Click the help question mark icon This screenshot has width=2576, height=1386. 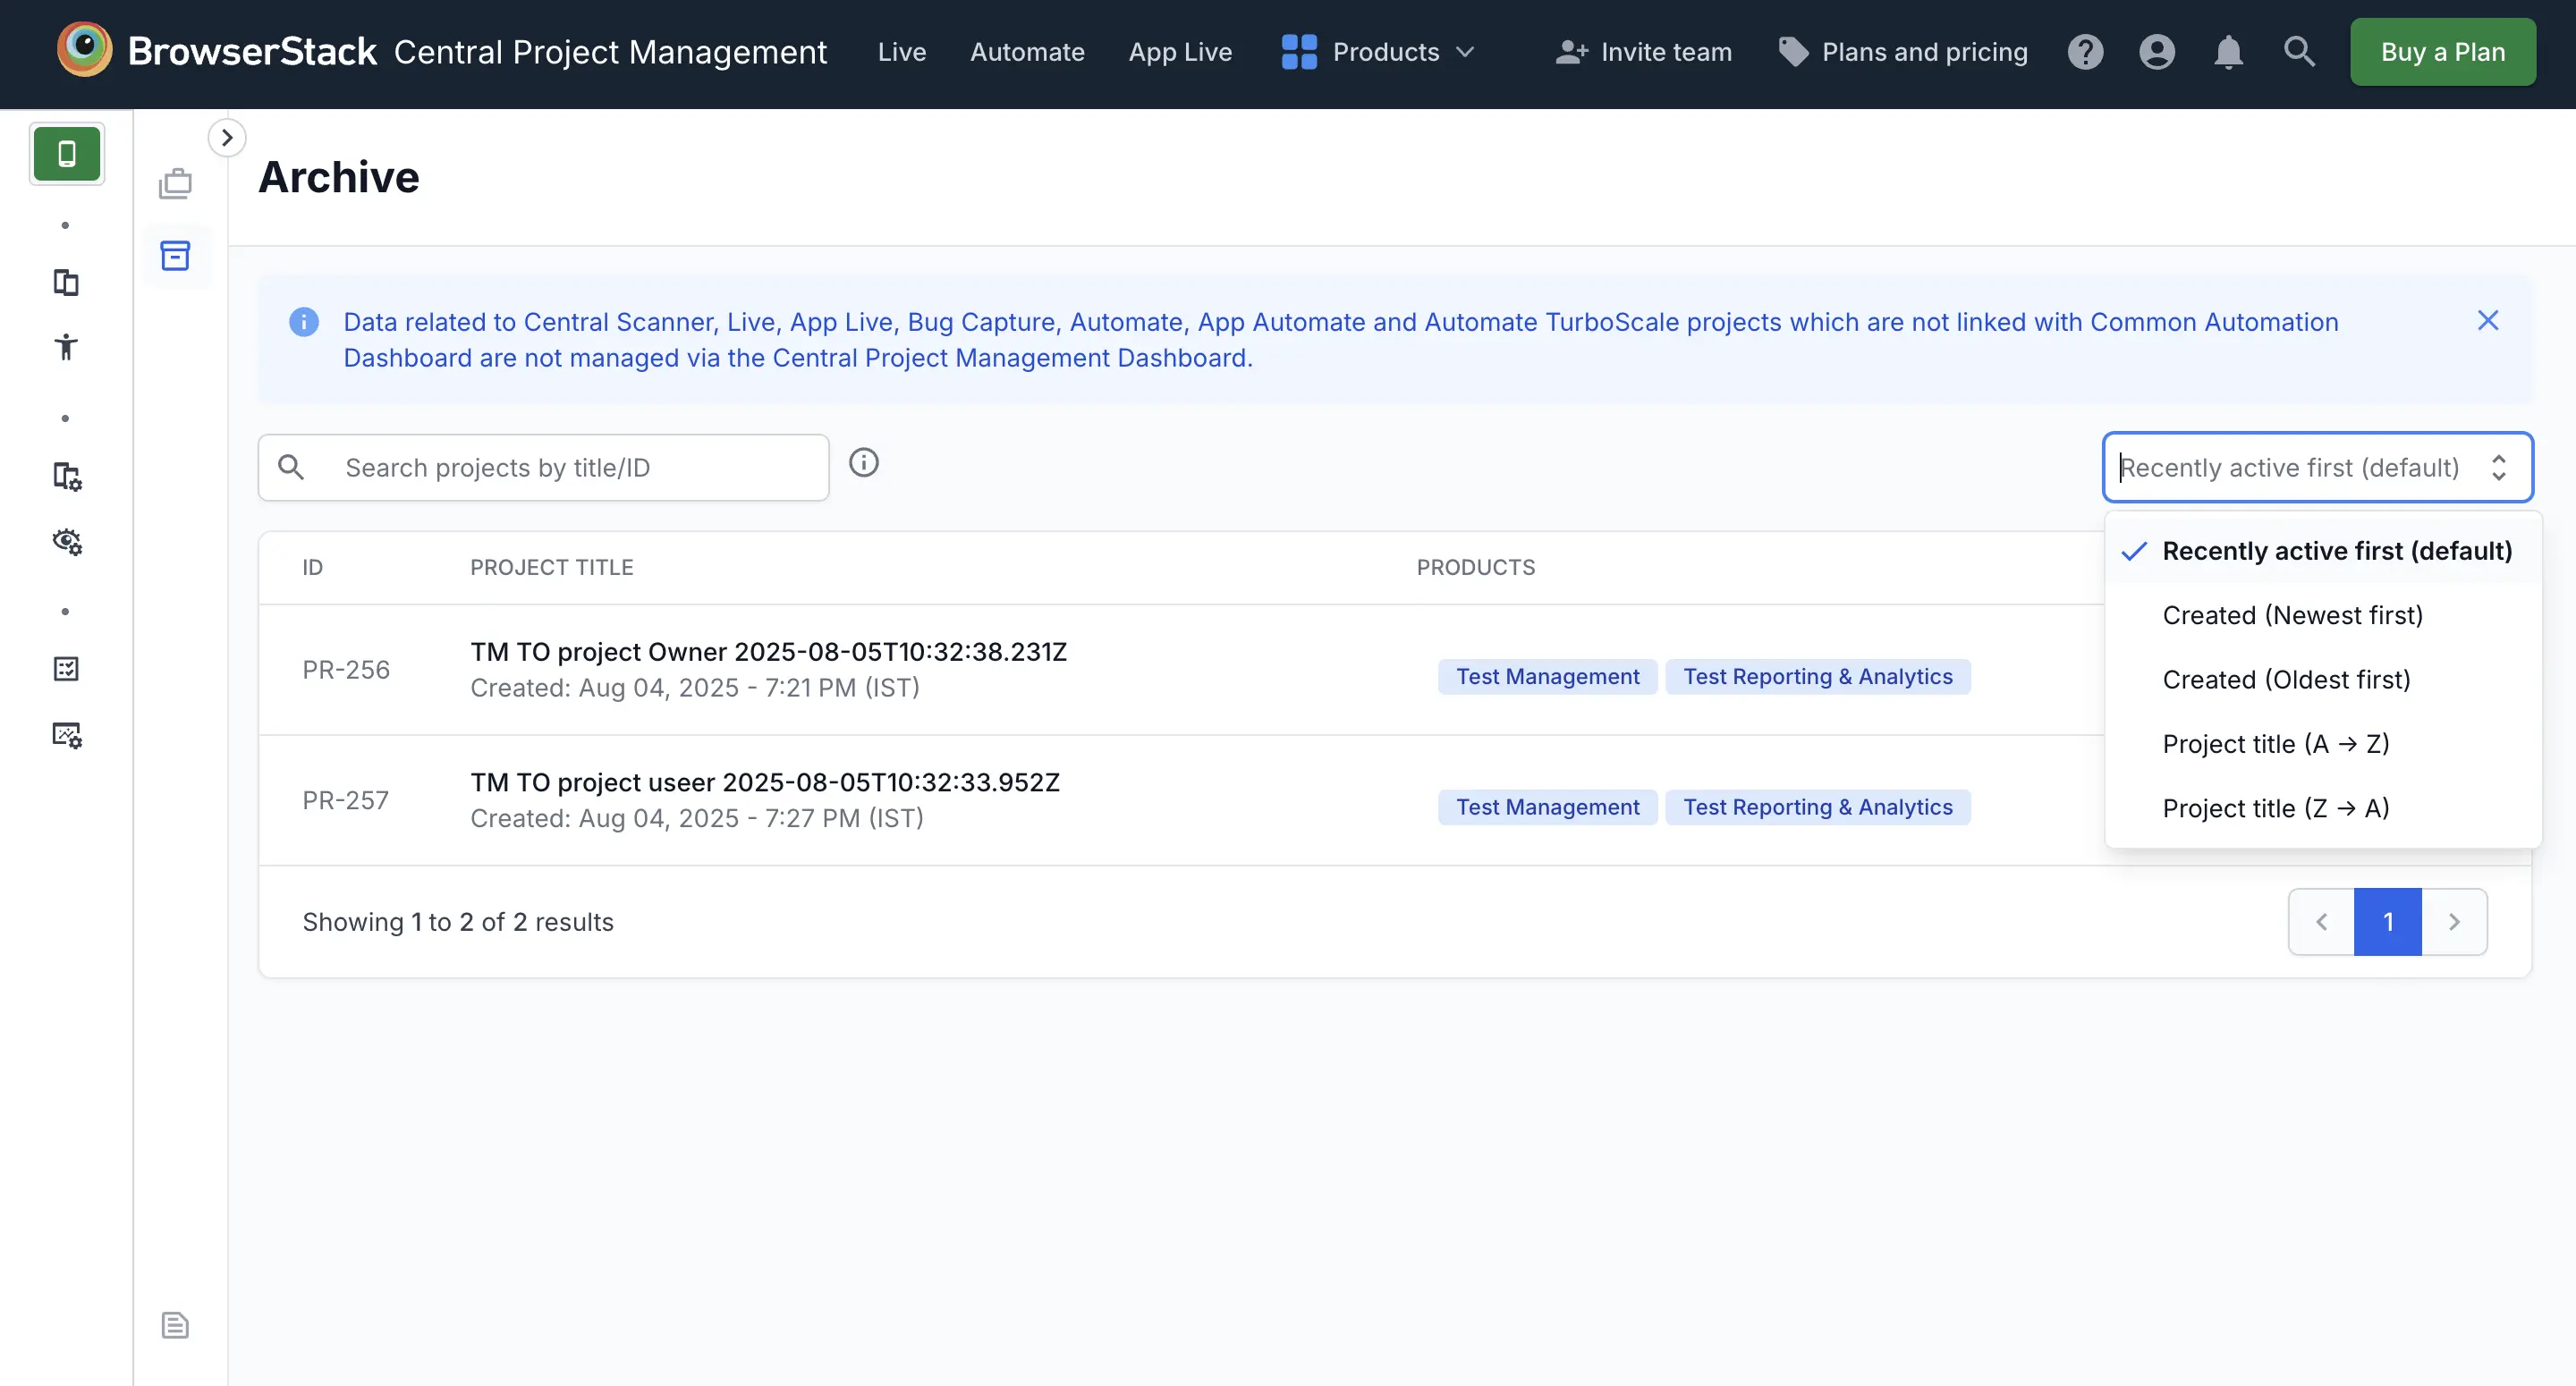tap(2085, 51)
